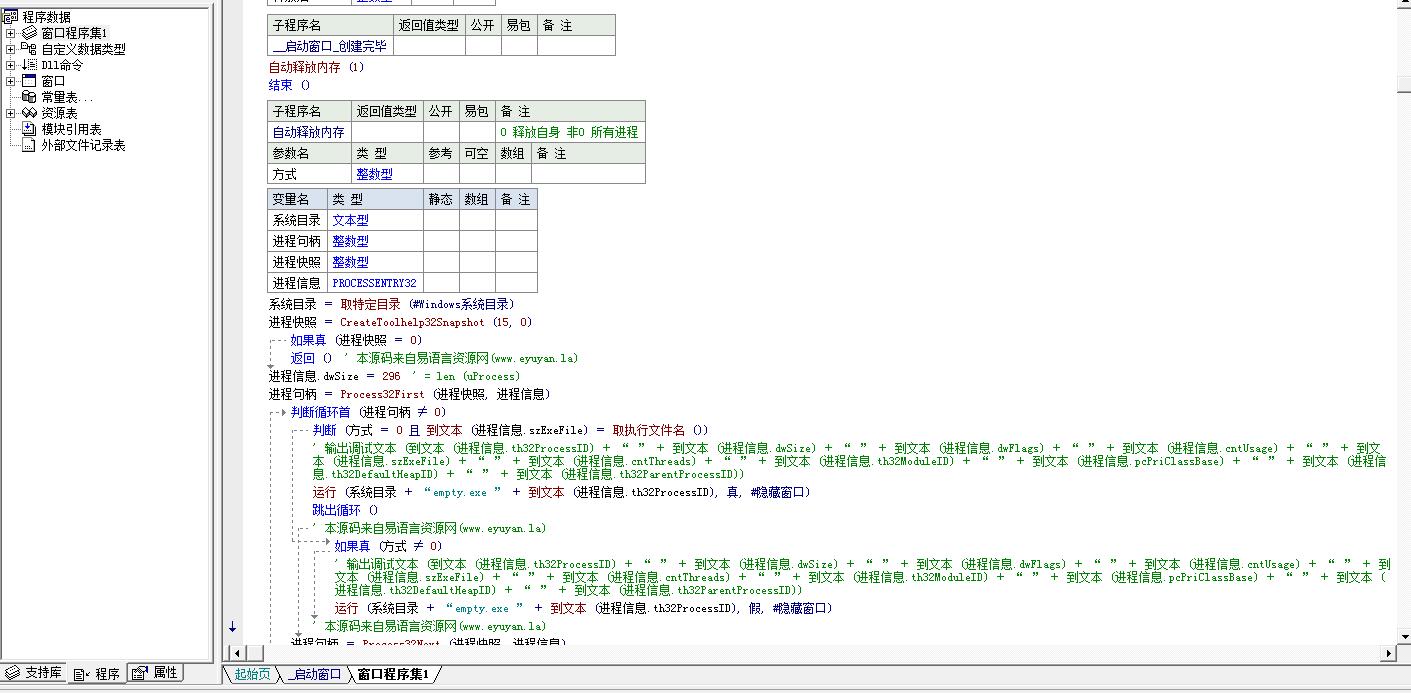Open the 外部文件记录表 page icon

(29, 145)
